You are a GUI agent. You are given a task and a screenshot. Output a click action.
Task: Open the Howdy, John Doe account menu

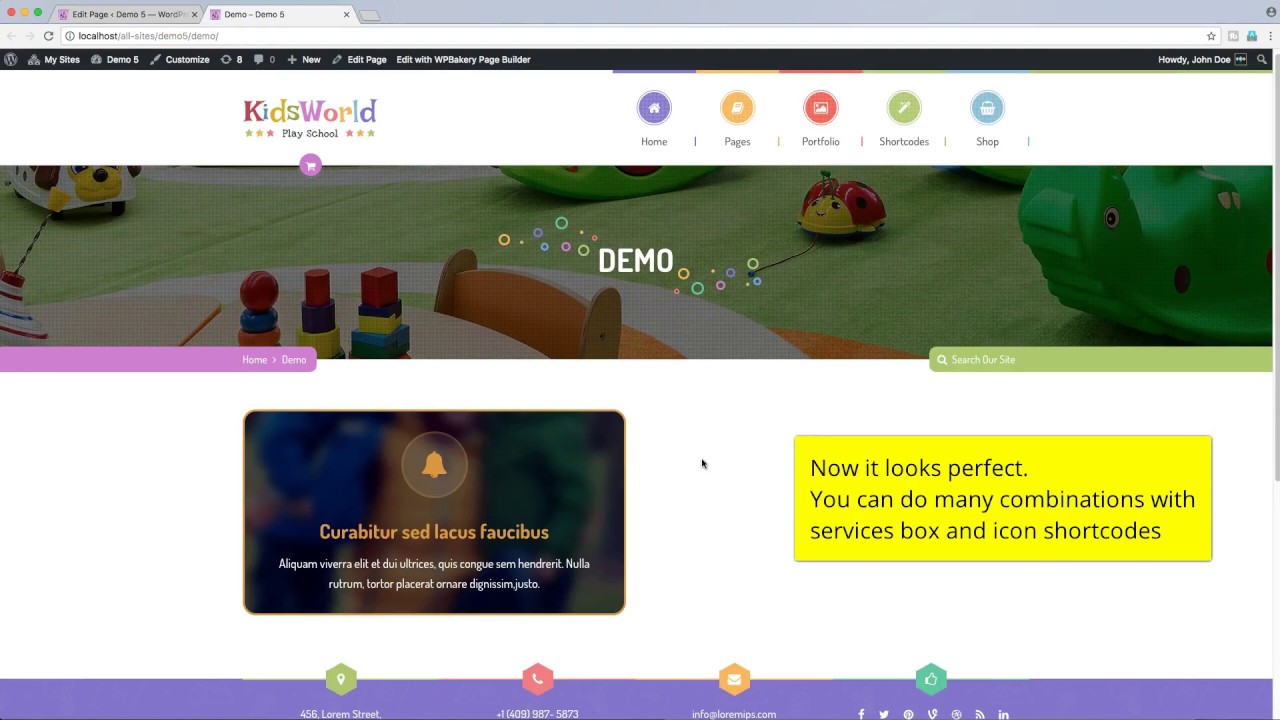click(x=1202, y=59)
